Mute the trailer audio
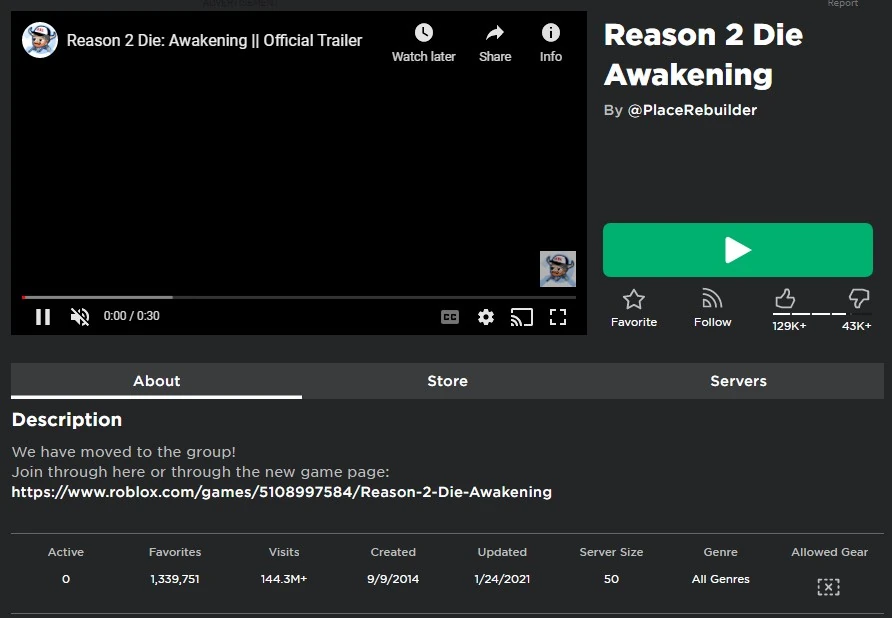The image size is (892, 618). click(79, 316)
